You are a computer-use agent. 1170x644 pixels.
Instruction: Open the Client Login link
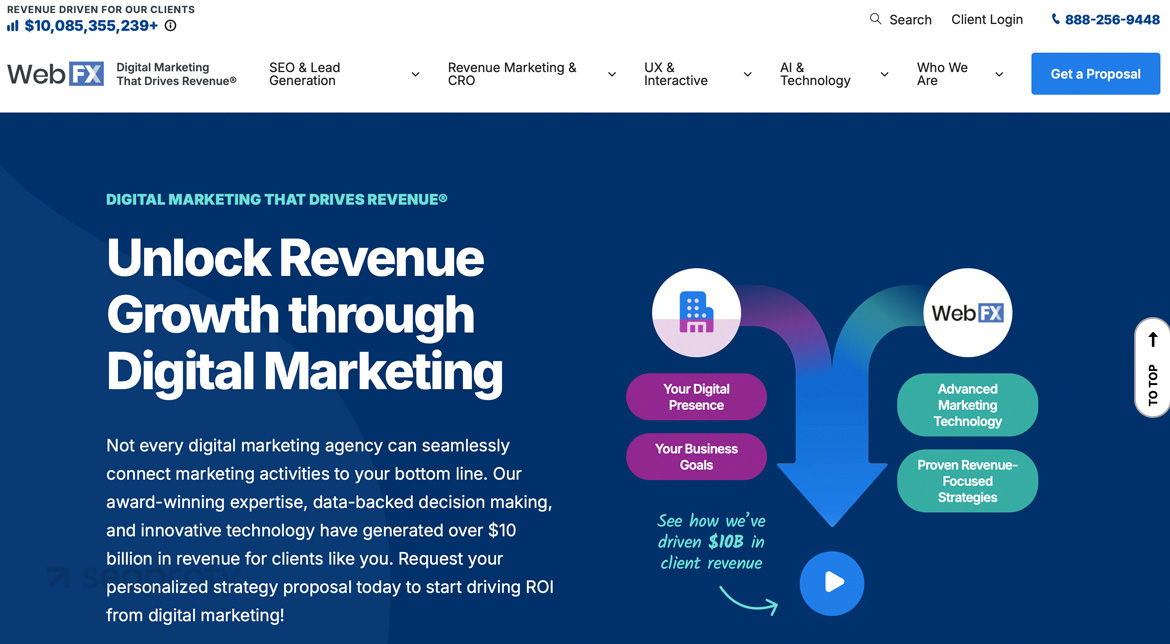coord(986,19)
